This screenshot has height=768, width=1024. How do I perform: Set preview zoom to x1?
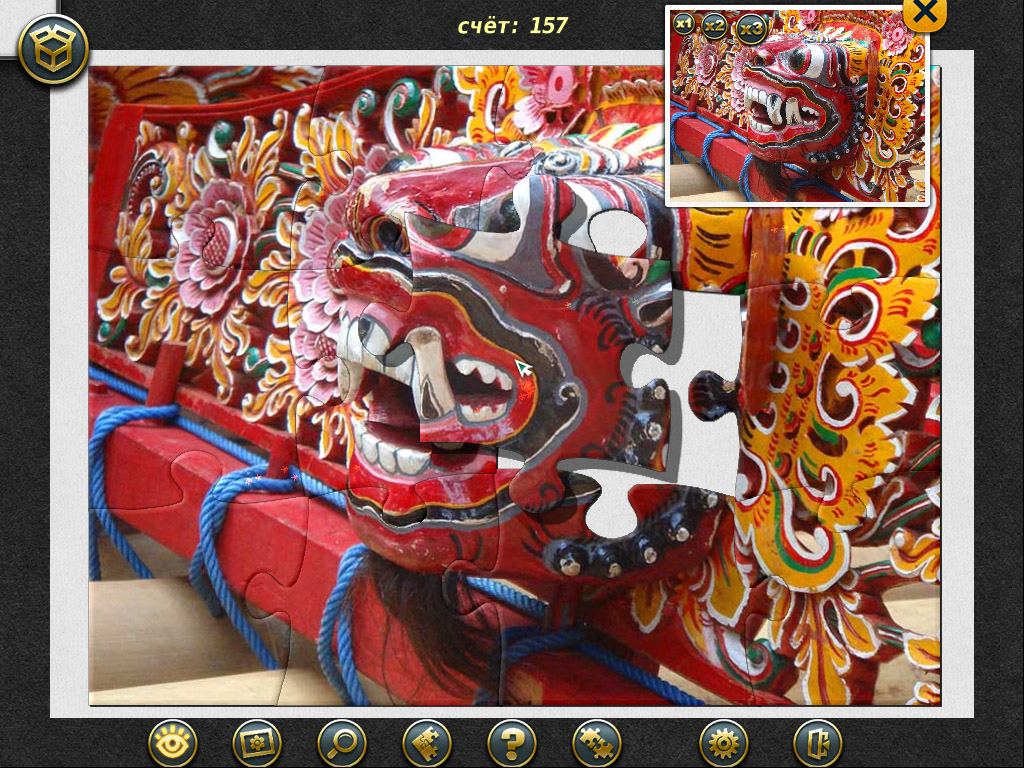(684, 24)
